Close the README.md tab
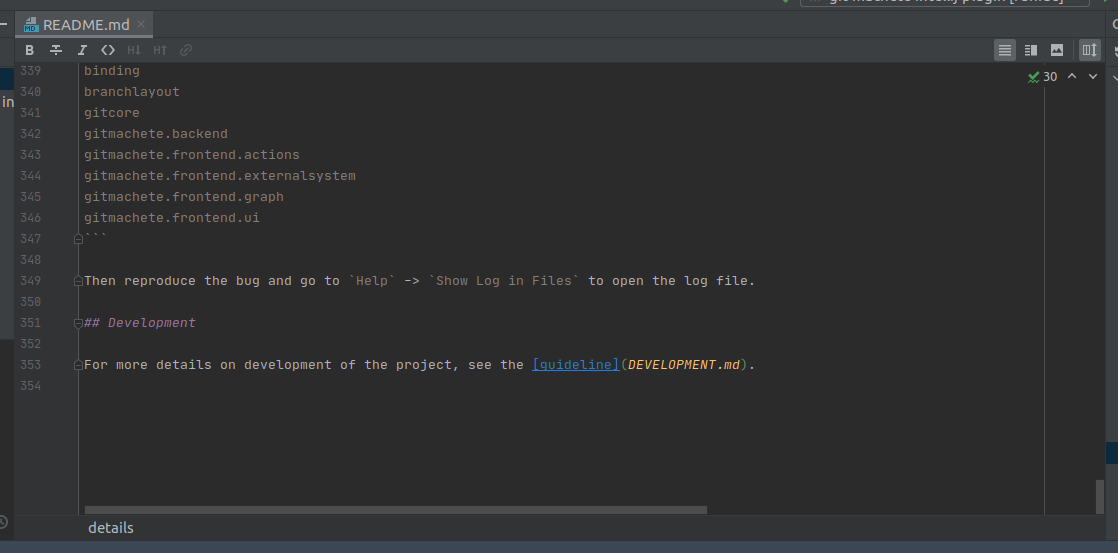The height and width of the screenshot is (553, 1118). [141, 24]
